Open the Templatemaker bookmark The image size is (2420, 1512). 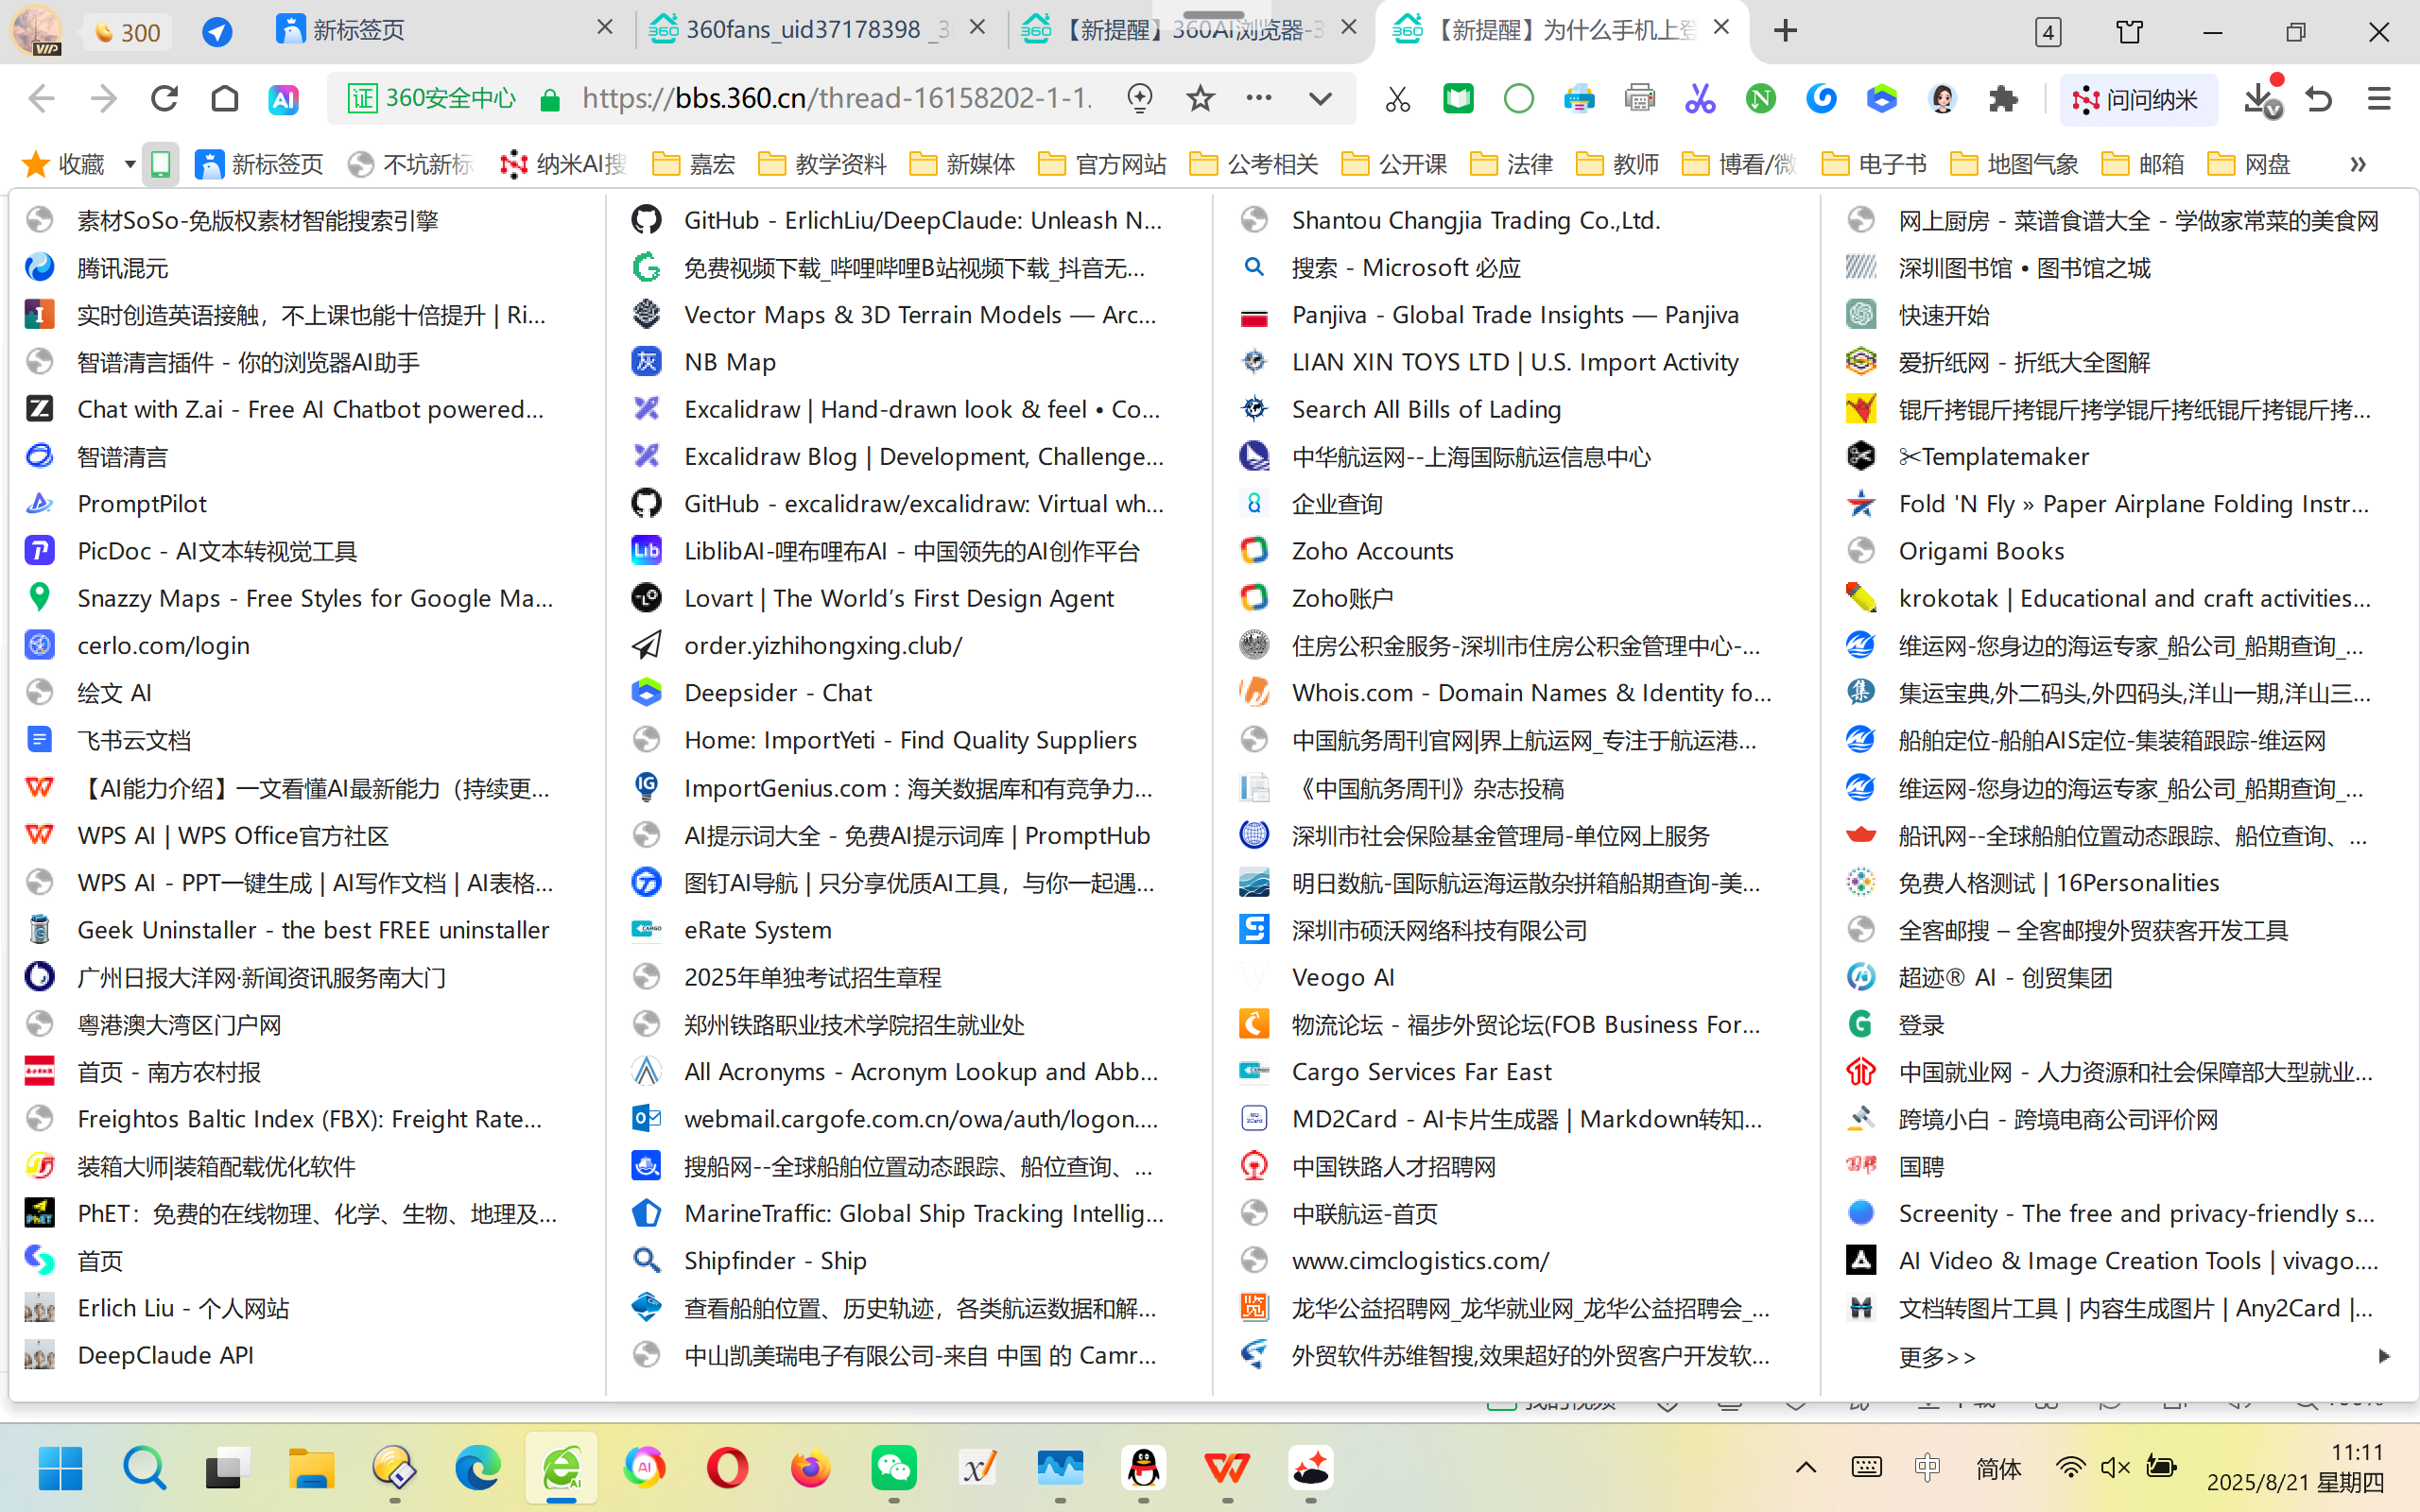pyautogui.click(x=2118, y=457)
